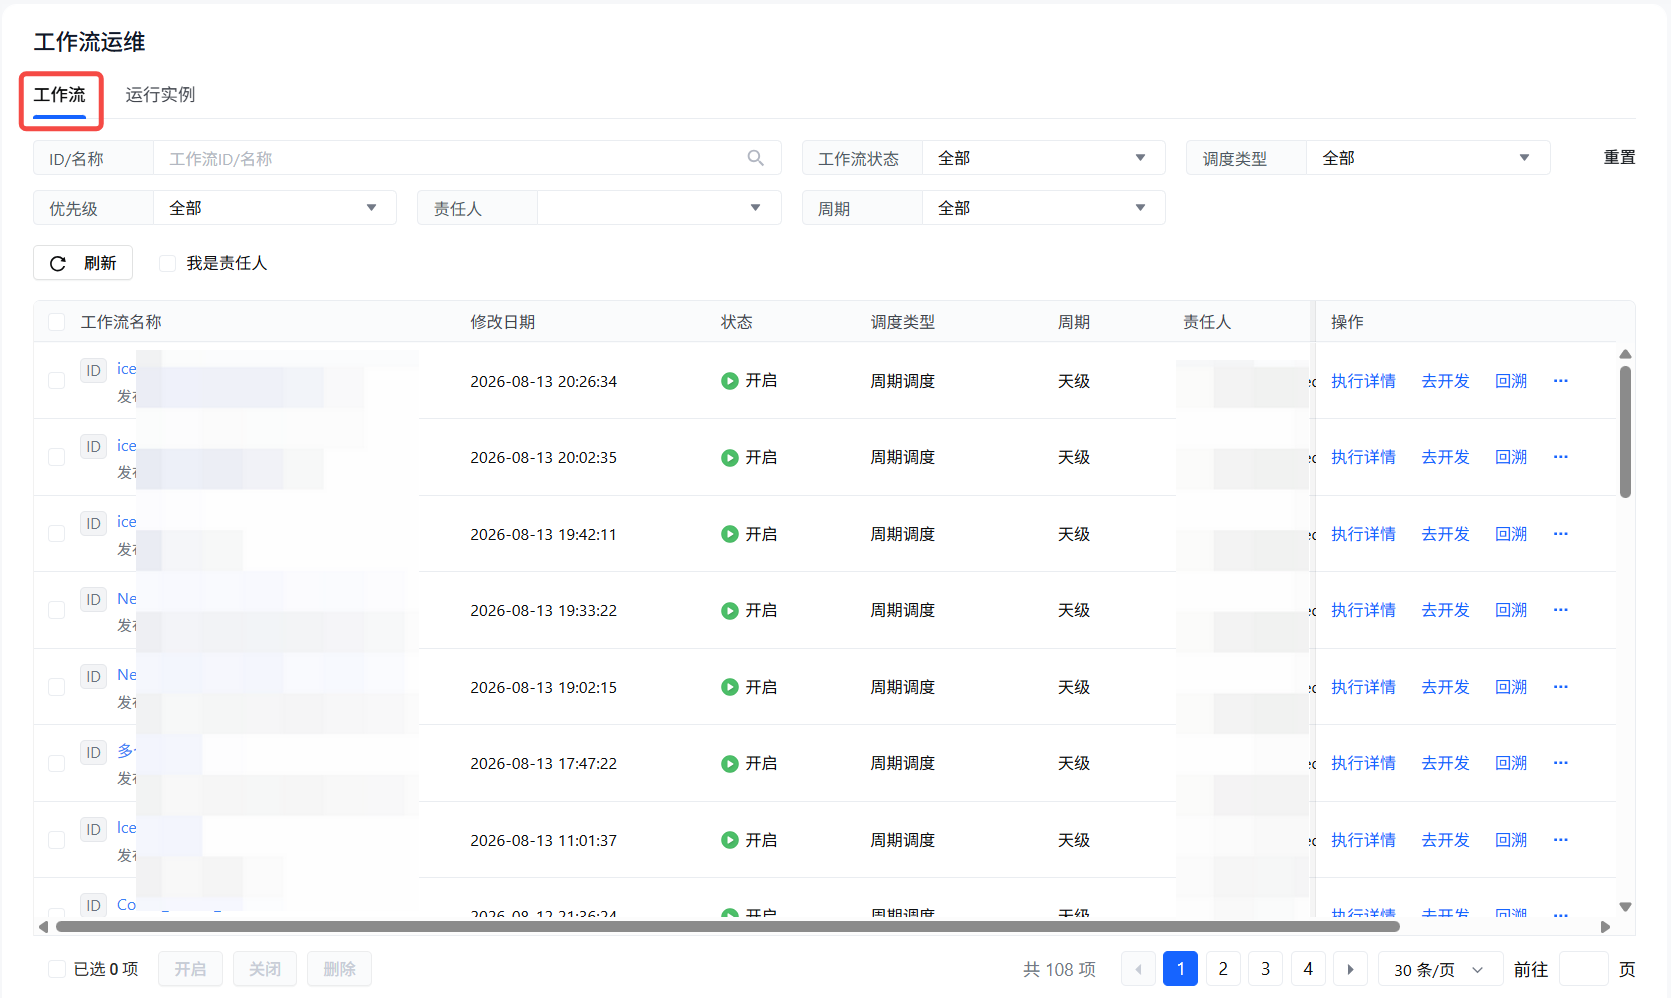Select the 工作流 tab
This screenshot has height=998, width=1671.
click(60, 95)
